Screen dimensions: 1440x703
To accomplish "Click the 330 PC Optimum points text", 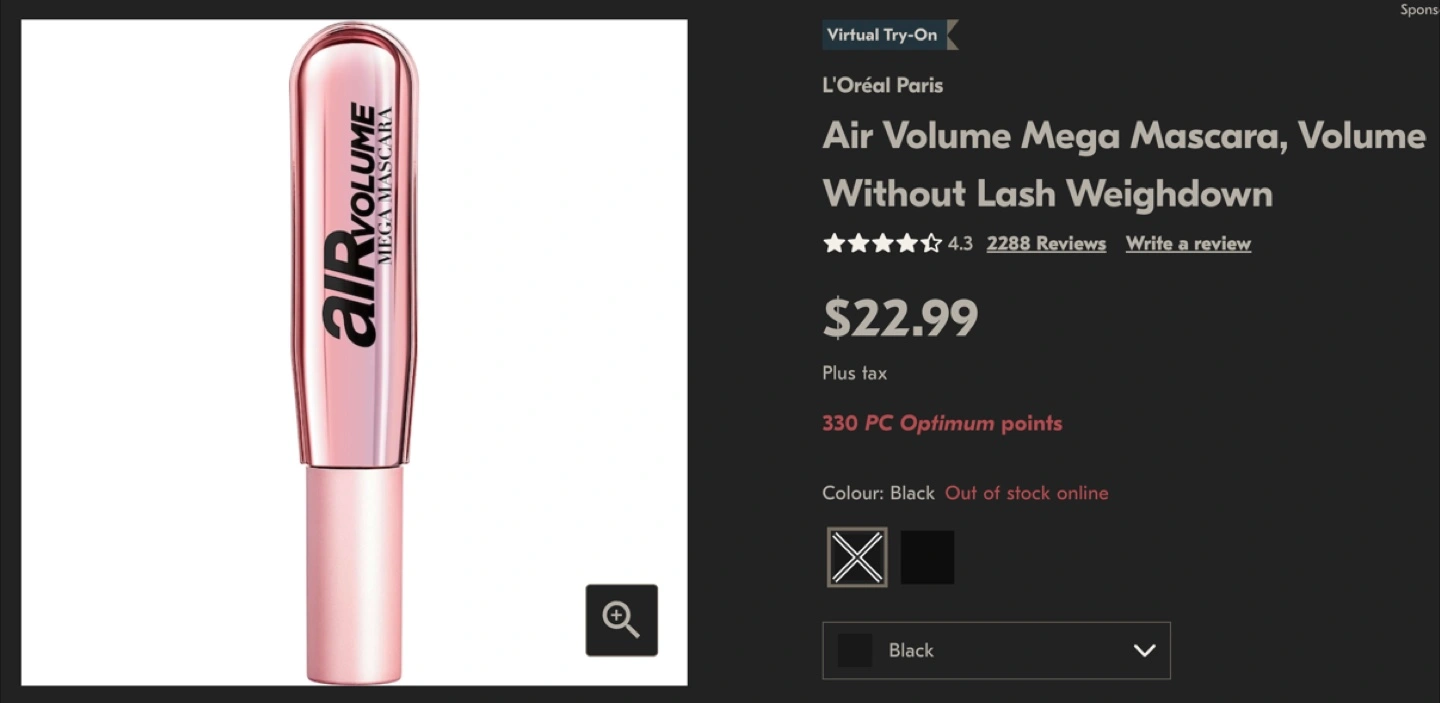I will [942, 423].
